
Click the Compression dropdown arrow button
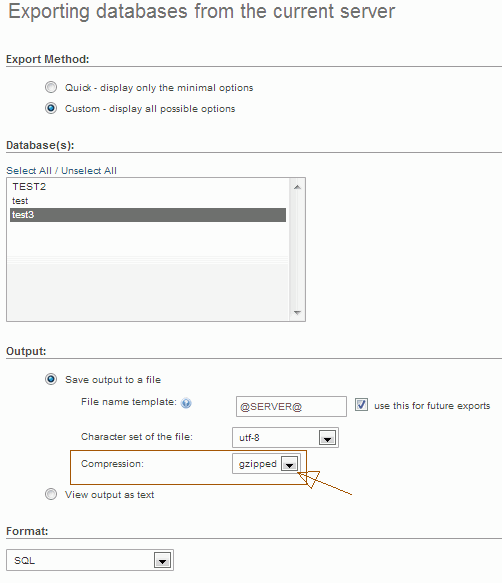tap(290, 464)
